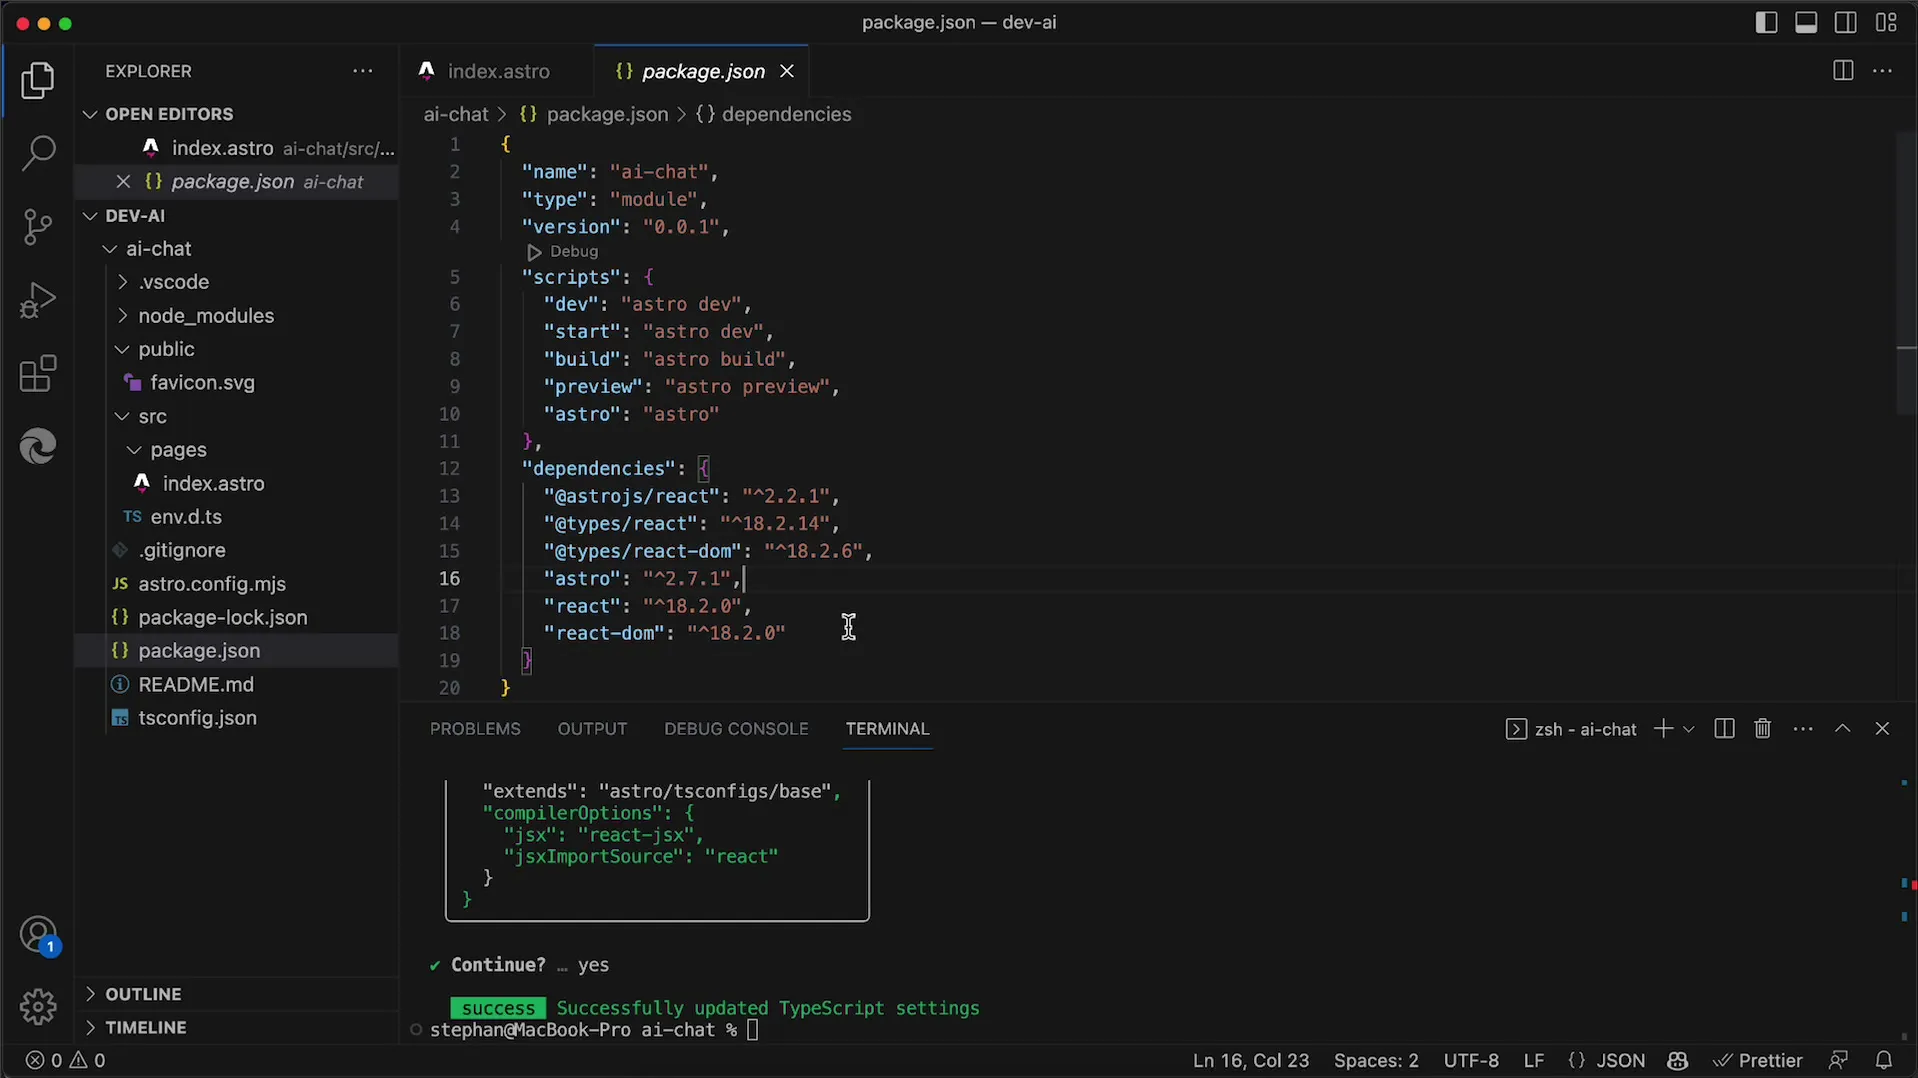Toggle the bottom panel visibility
Screen dimensions: 1918x1078
click(1806, 22)
